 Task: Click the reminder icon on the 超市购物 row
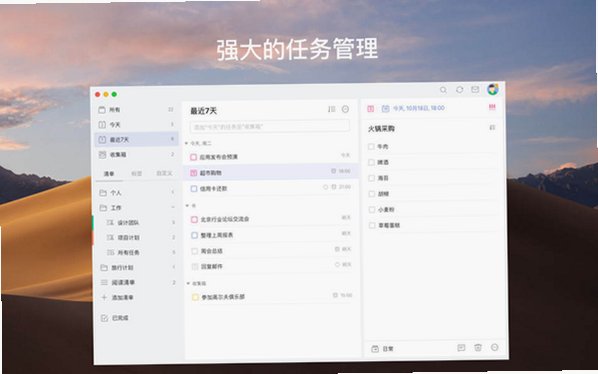coord(334,171)
